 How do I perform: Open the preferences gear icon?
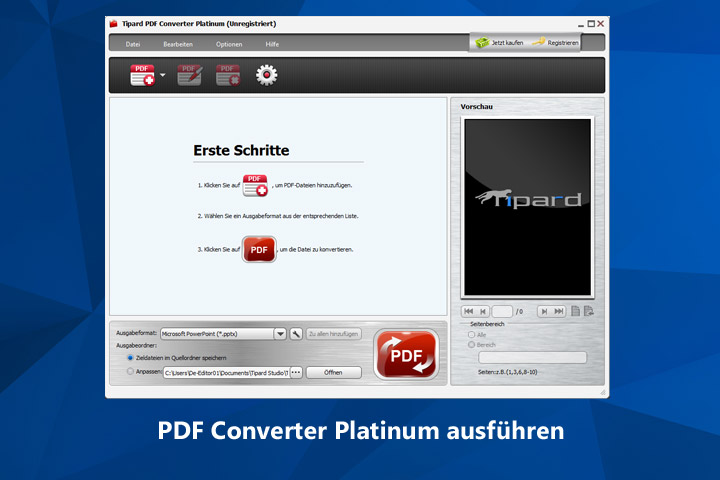267,75
